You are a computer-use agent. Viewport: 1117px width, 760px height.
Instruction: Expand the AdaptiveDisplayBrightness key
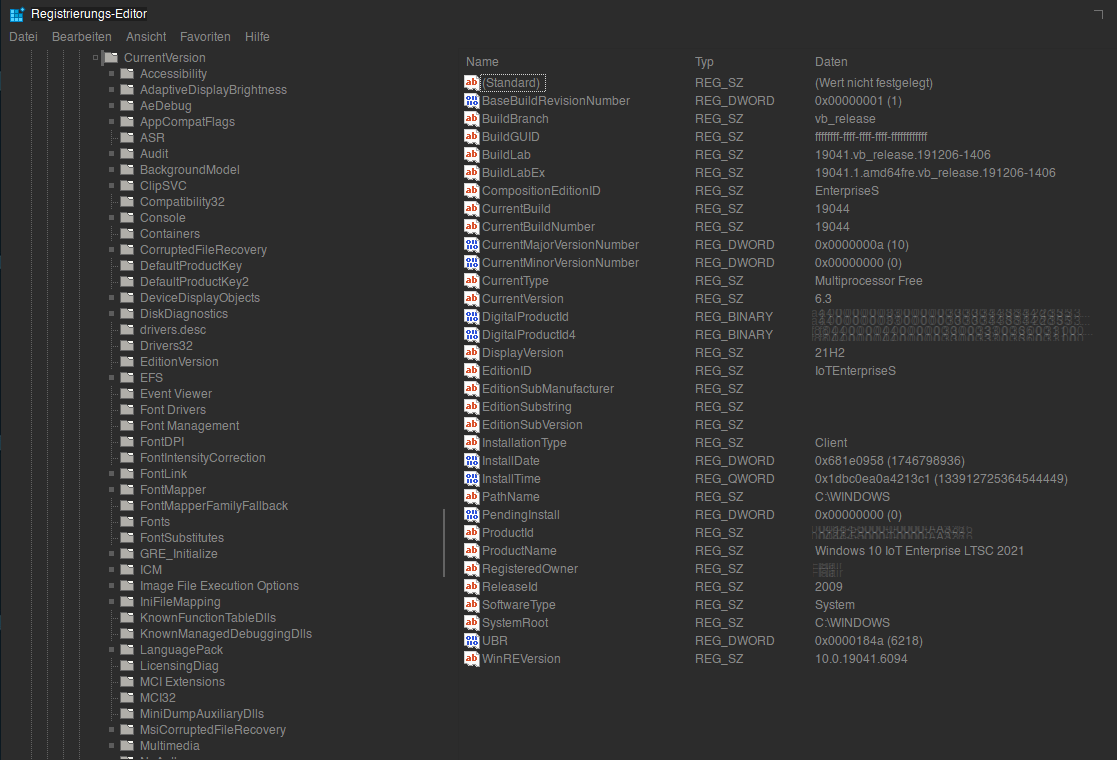(111, 90)
